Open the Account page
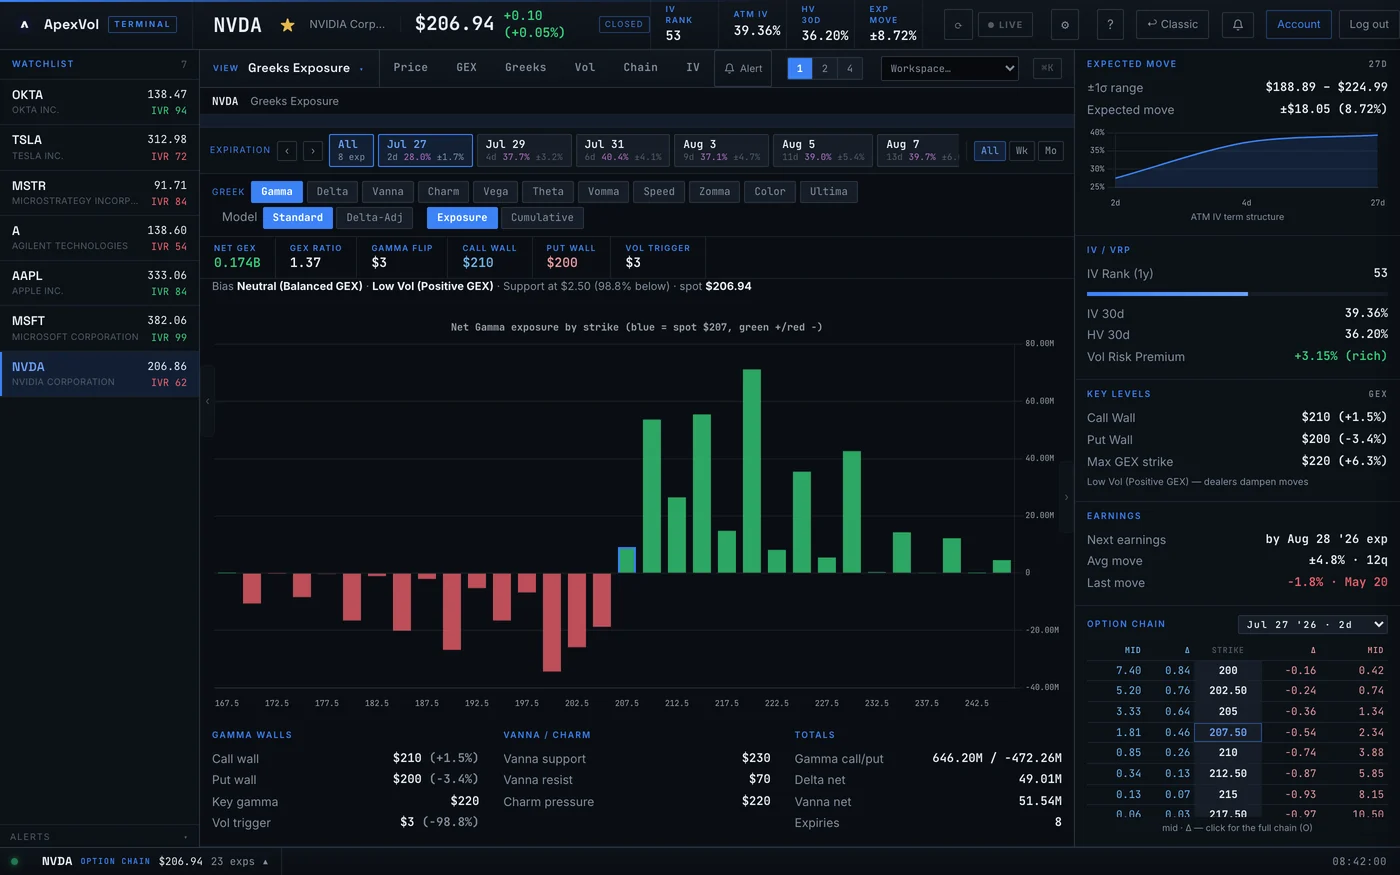This screenshot has width=1400, height=875. click(1298, 25)
